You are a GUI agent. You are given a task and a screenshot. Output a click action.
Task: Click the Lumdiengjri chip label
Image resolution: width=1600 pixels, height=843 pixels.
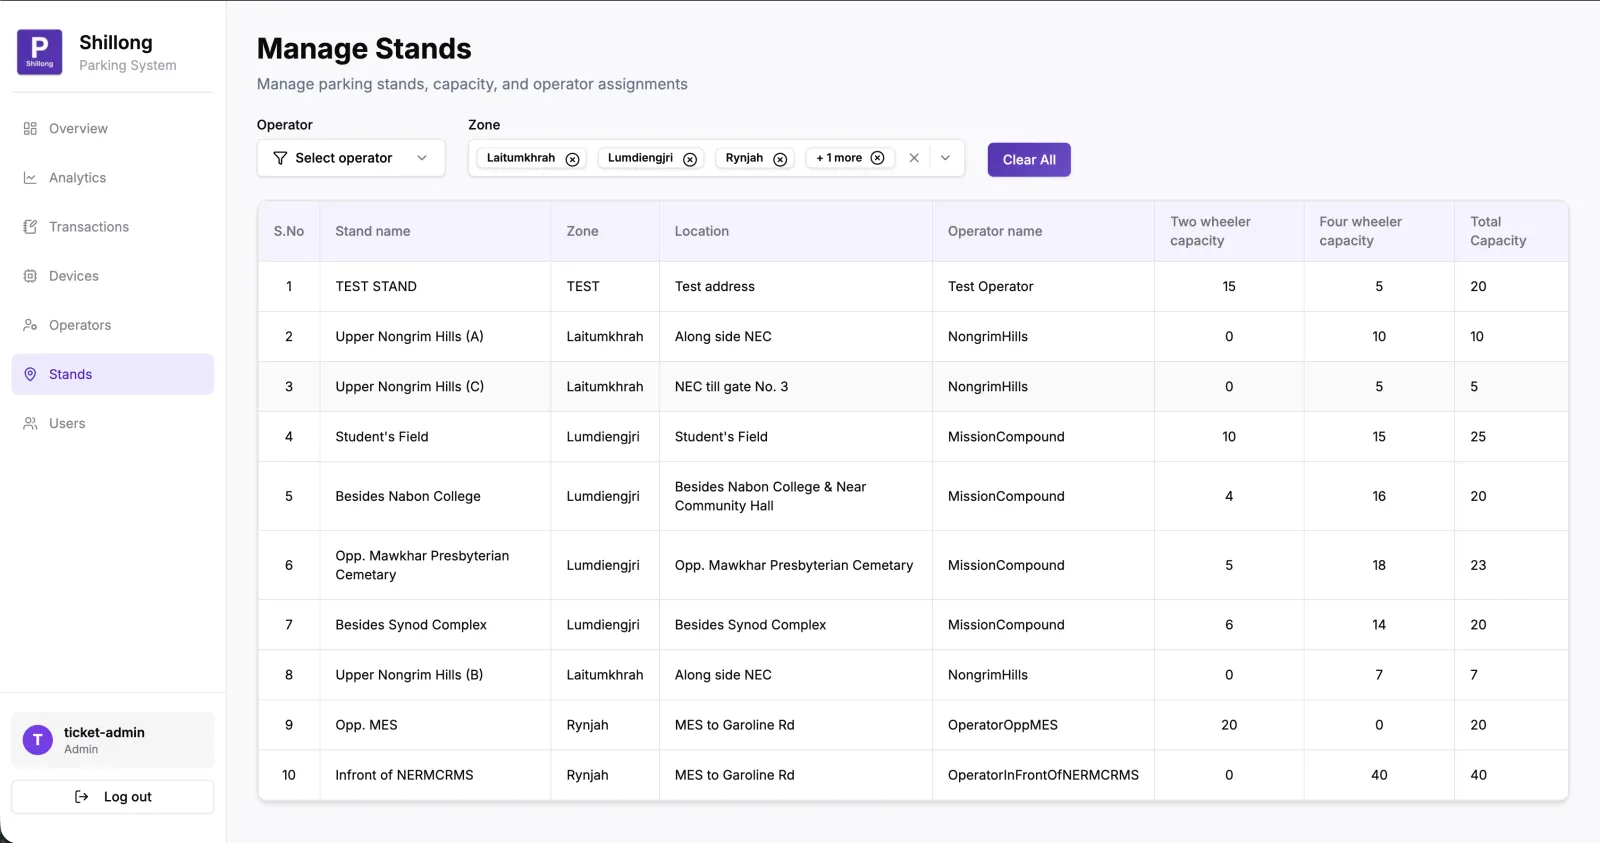pos(640,158)
